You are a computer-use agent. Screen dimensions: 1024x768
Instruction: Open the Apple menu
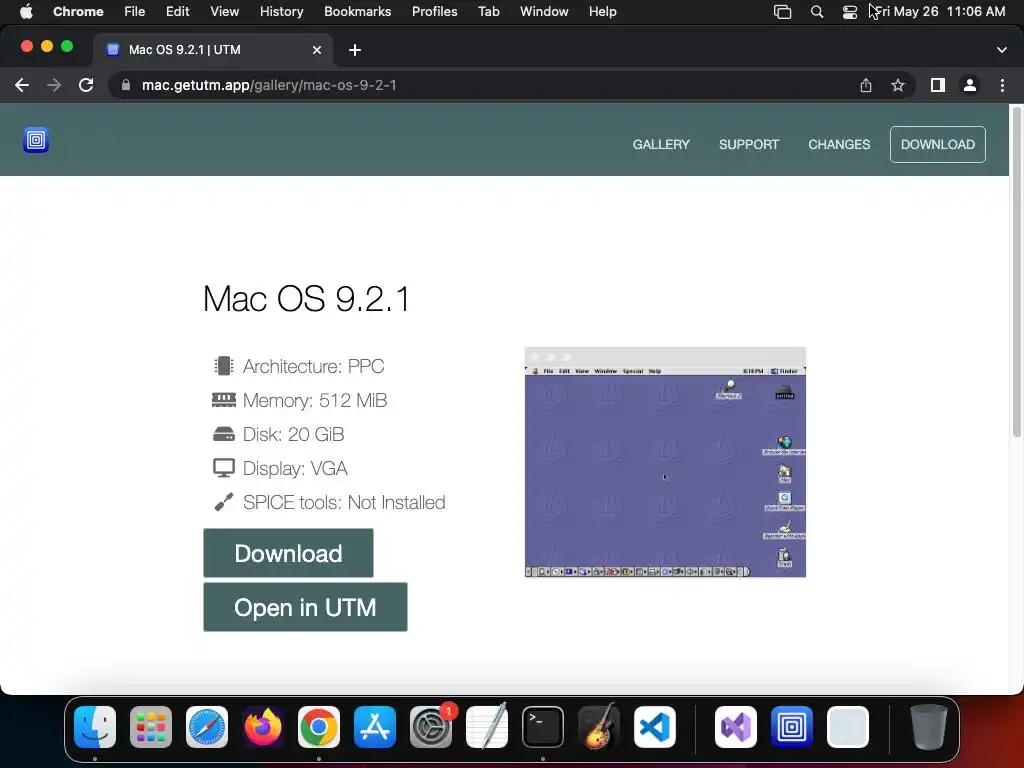click(26, 12)
